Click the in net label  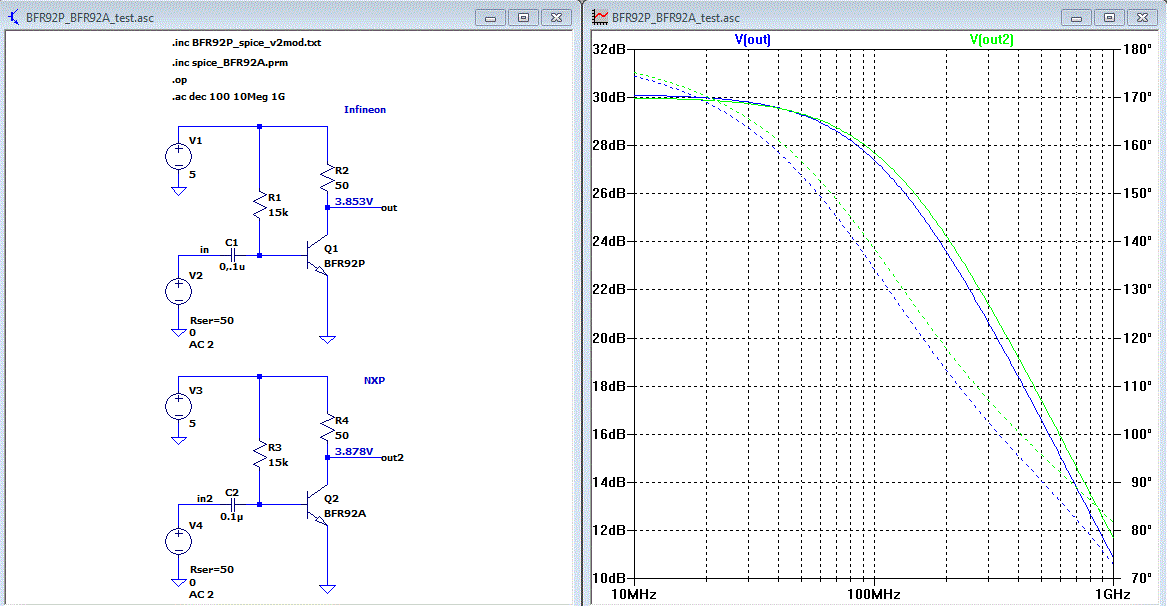pos(205,250)
